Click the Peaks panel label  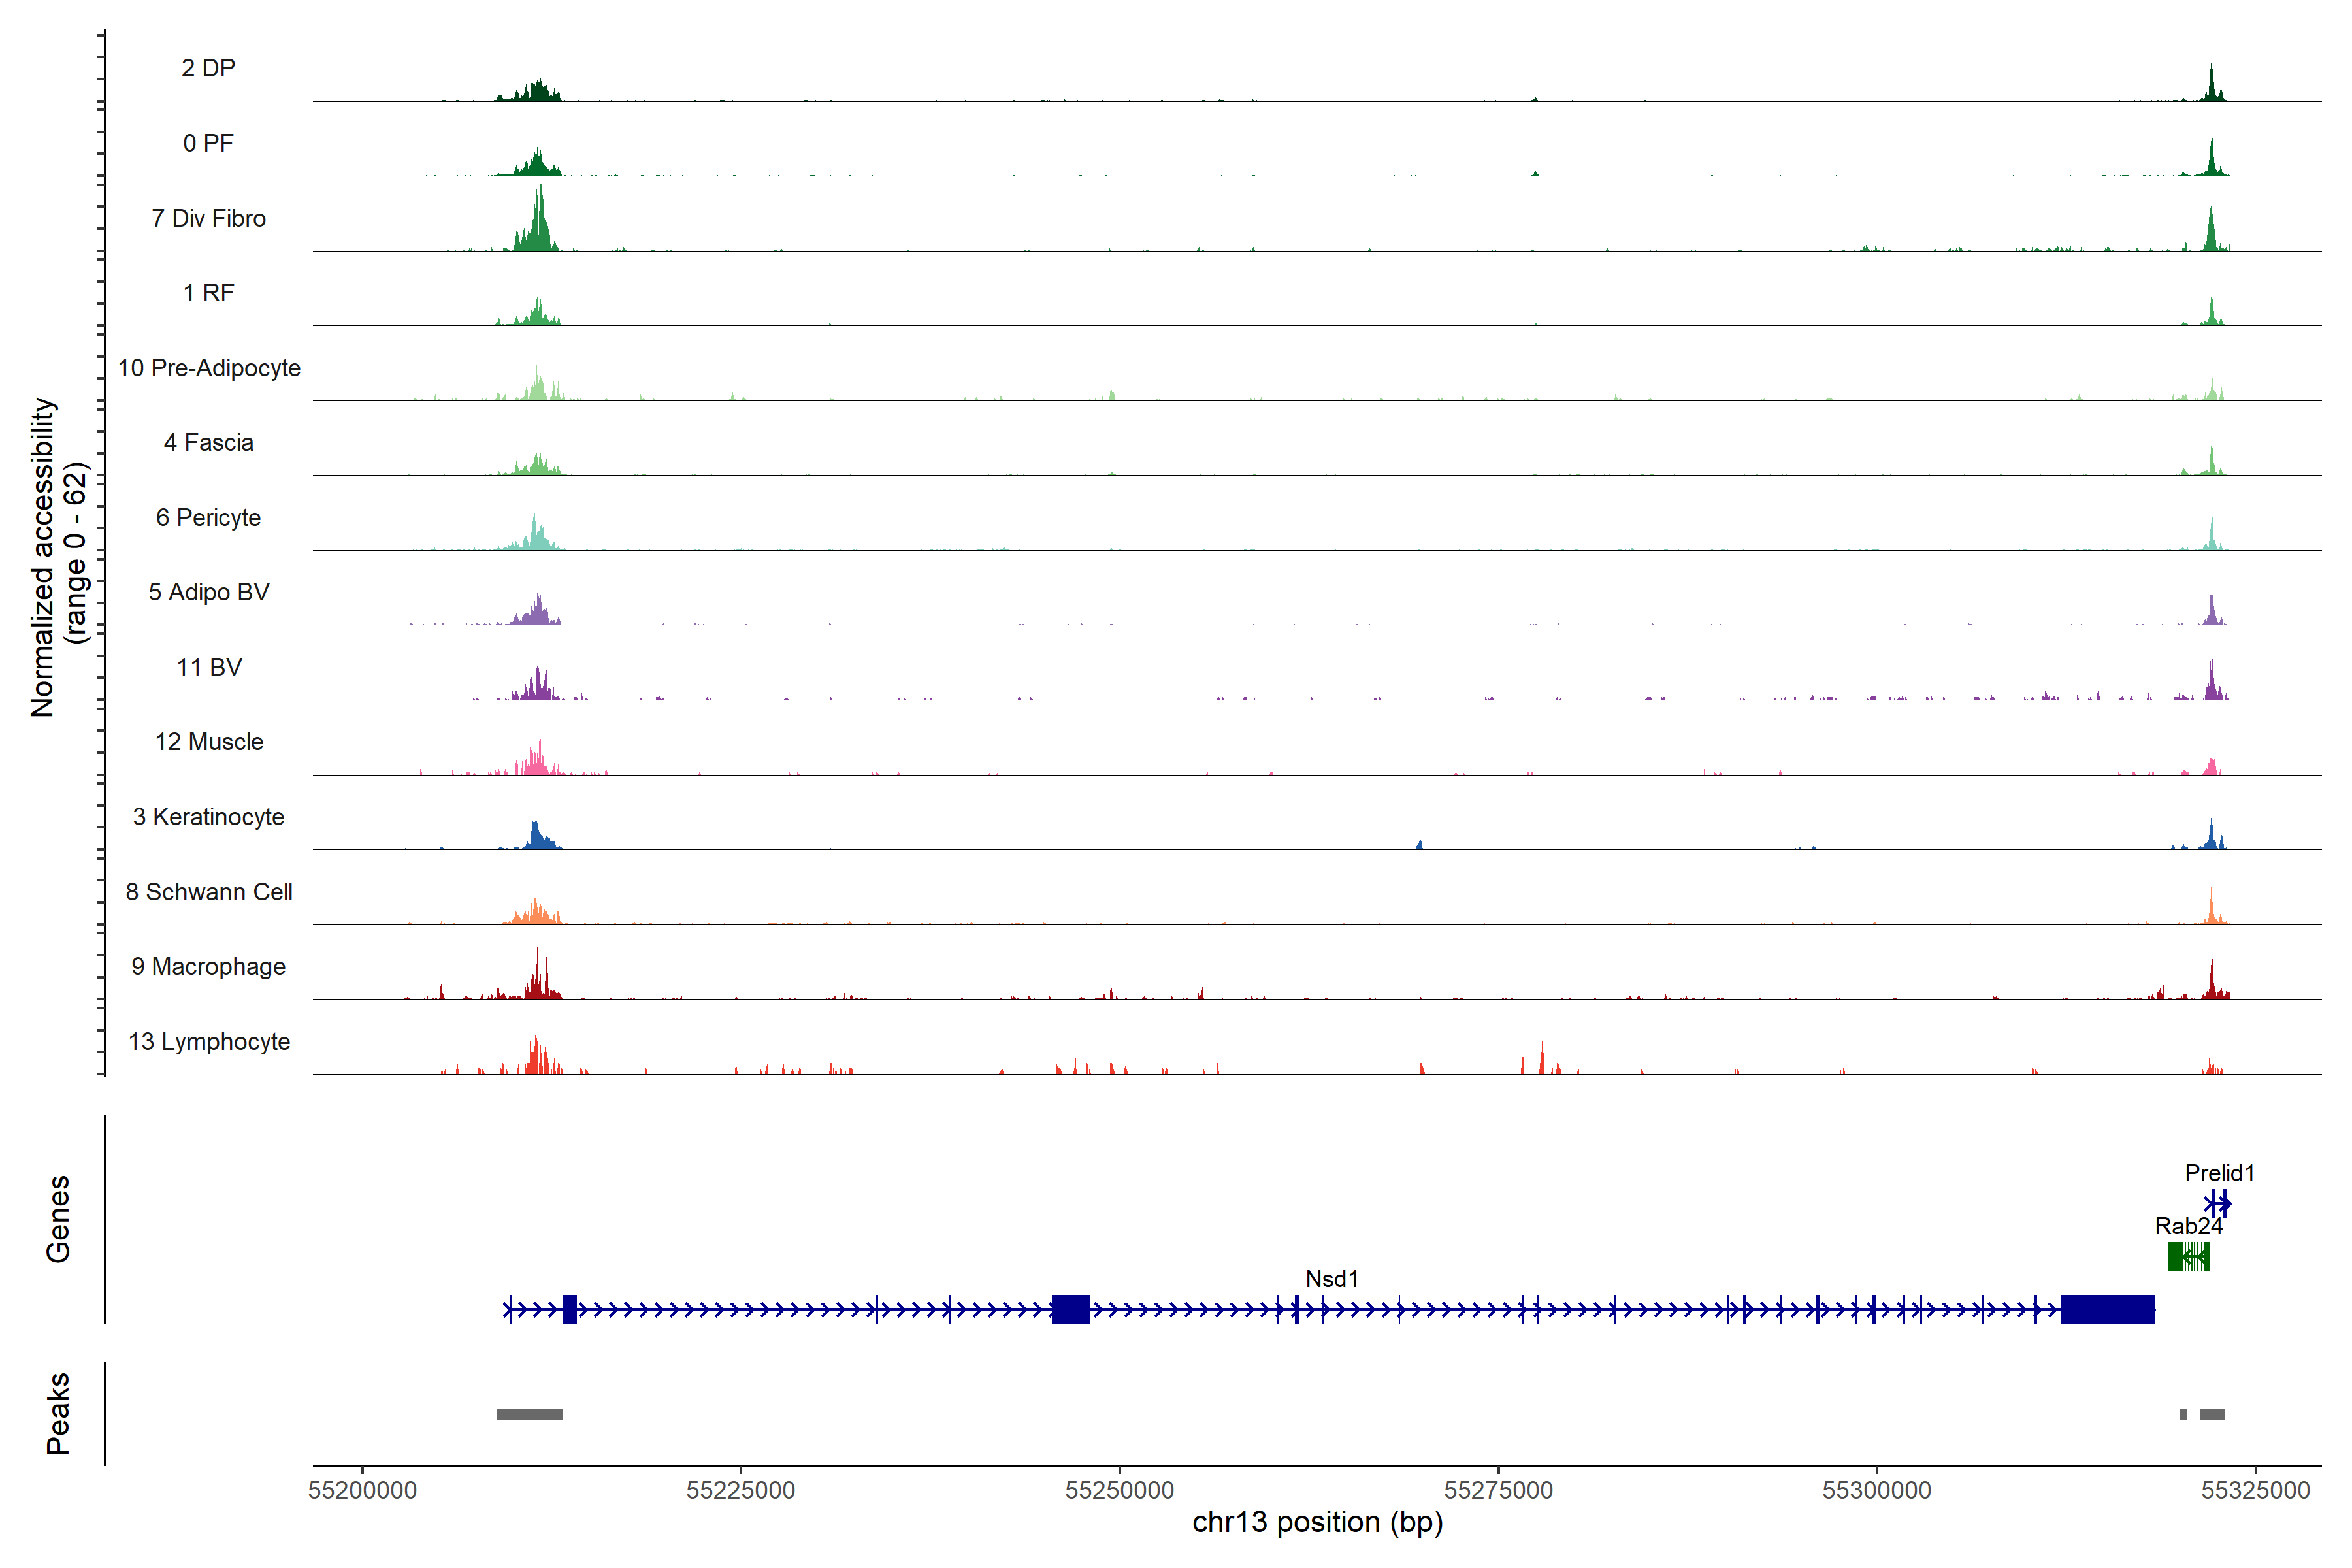click(x=58, y=1413)
